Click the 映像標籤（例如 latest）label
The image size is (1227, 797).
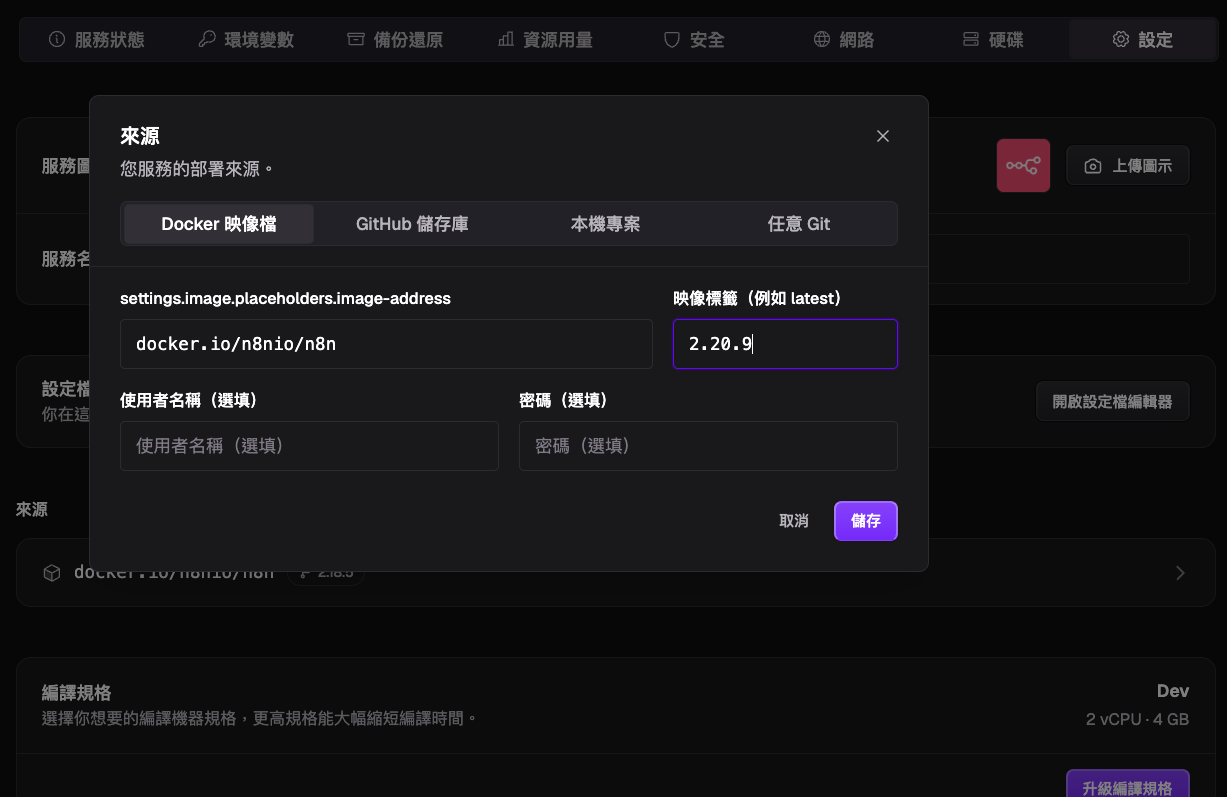tap(758, 298)
